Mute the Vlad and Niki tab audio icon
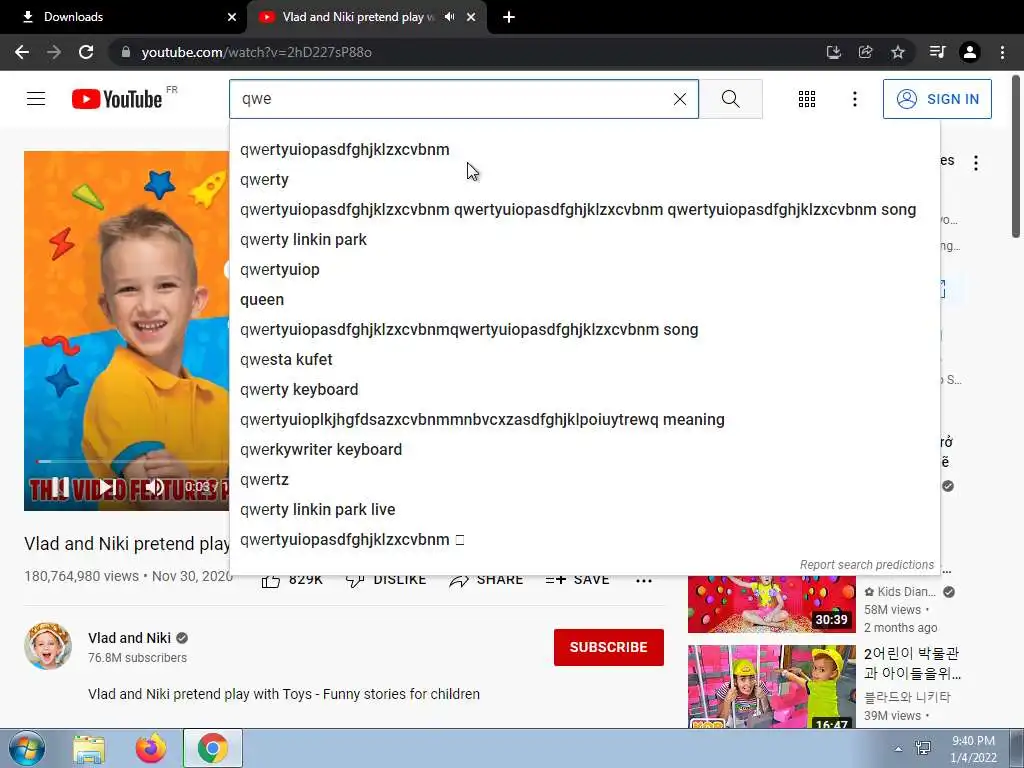Image resolution: width=1024 pixels, height=768 pixels. 449,17
